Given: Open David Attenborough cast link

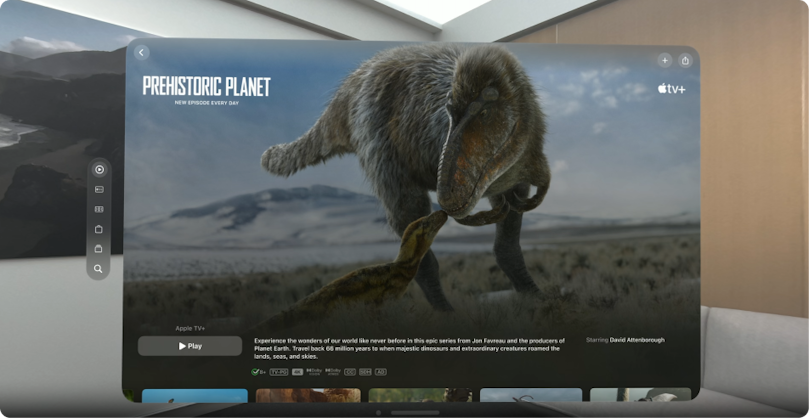Looking at the screenshot, I should [x=637, y=340].
